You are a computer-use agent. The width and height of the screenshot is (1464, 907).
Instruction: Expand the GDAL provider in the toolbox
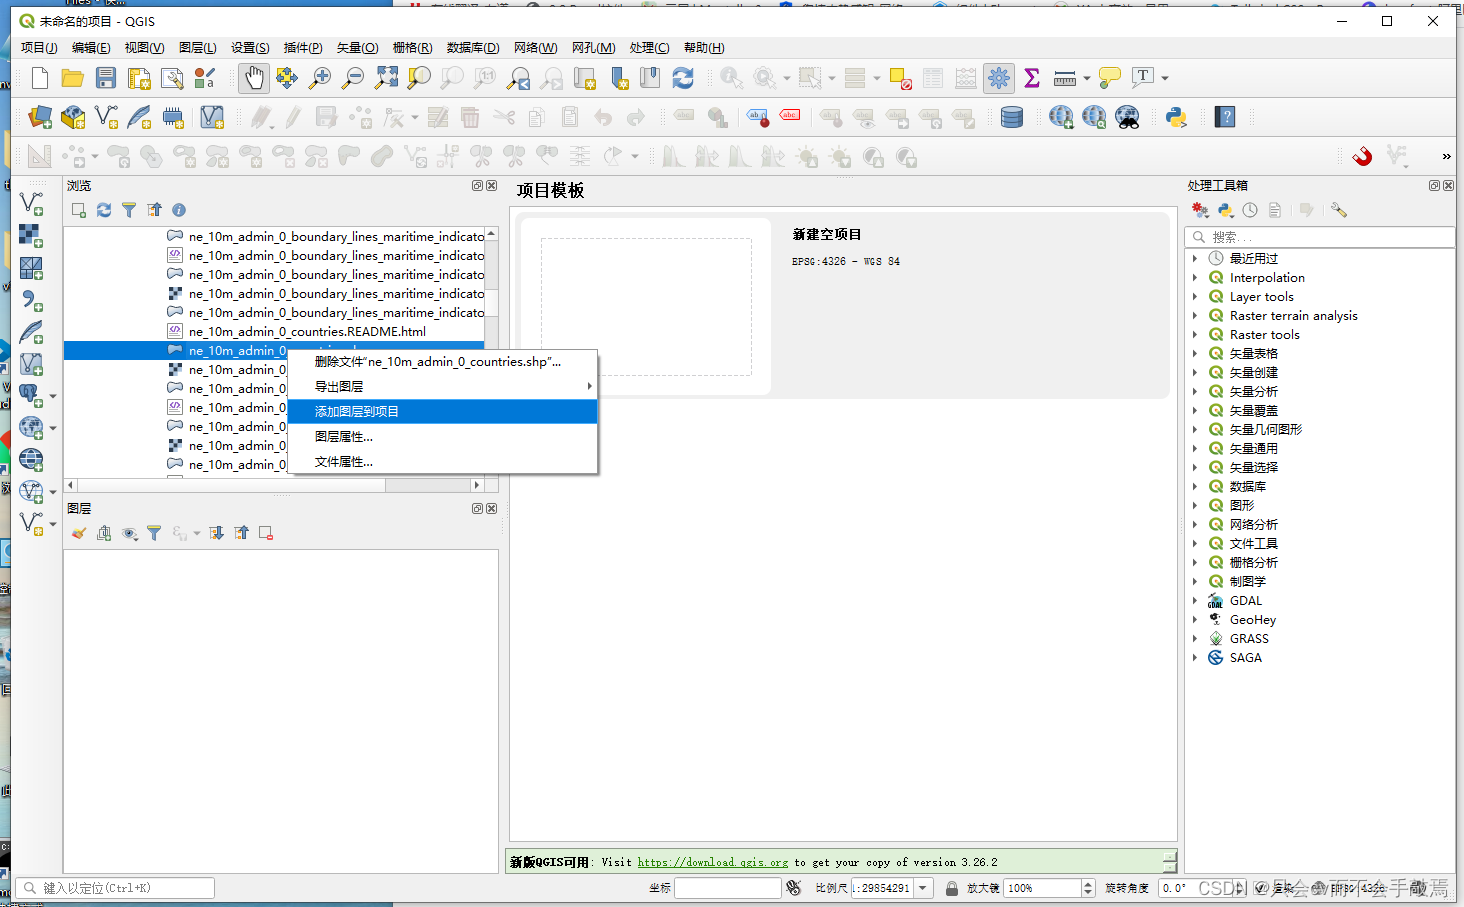(x=1195, y=601)
